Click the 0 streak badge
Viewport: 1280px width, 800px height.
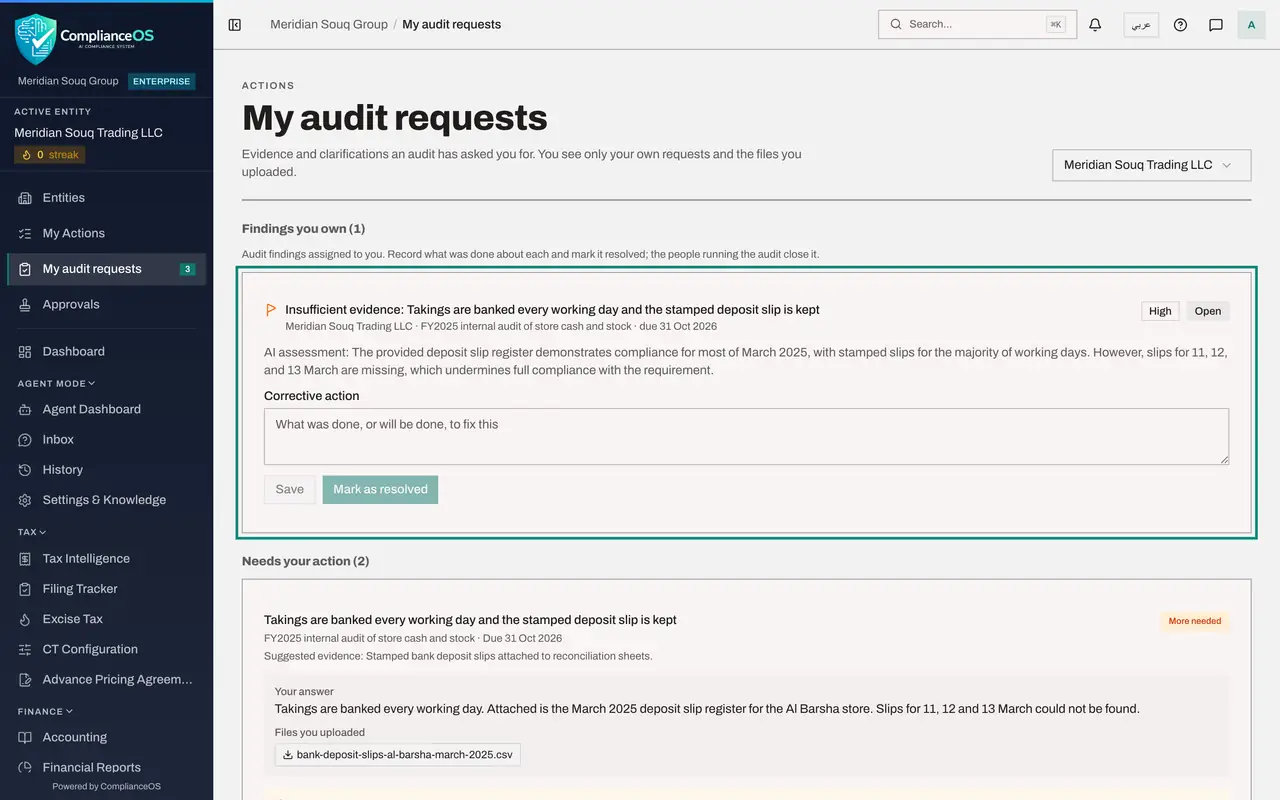pyautogui.click(x=50, y=155)
